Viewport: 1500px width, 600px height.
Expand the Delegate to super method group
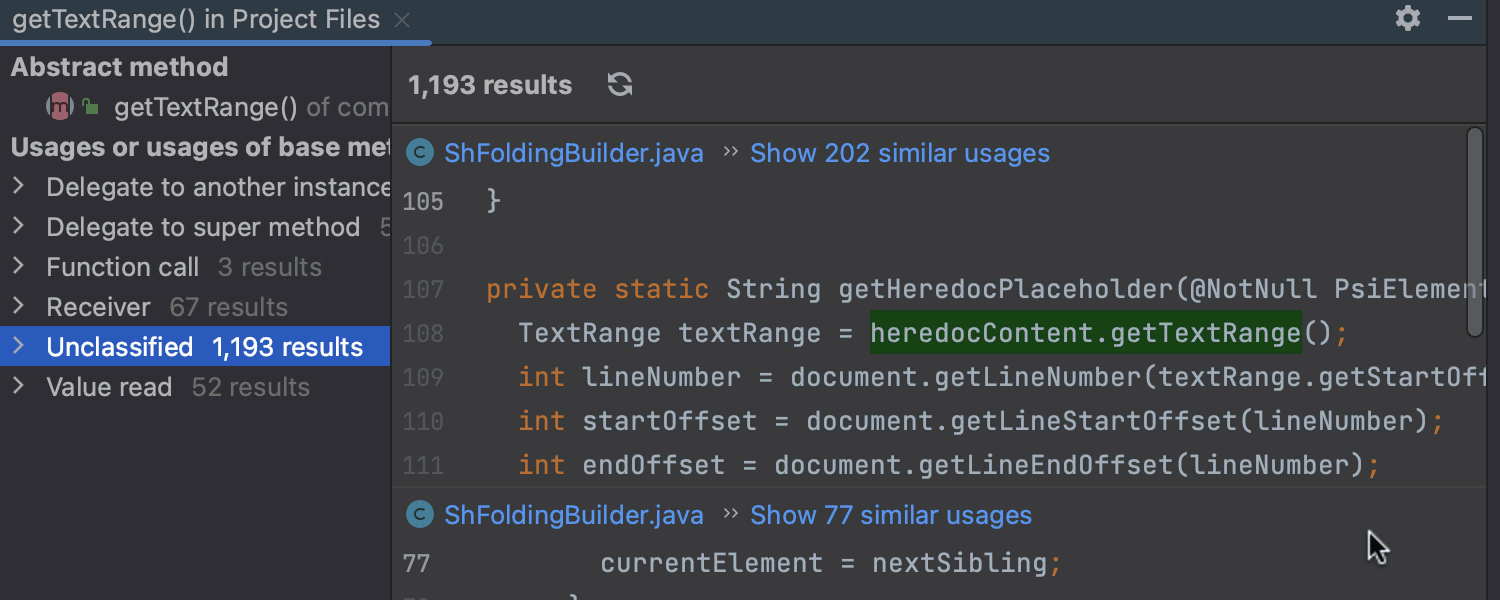18,227
